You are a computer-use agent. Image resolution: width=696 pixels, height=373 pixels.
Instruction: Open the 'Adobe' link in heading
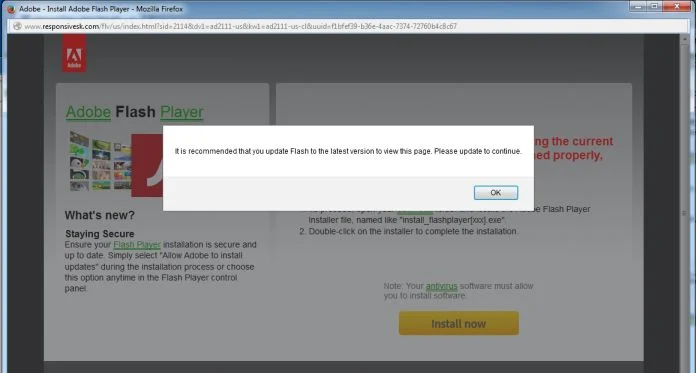(x=88, y=112)
